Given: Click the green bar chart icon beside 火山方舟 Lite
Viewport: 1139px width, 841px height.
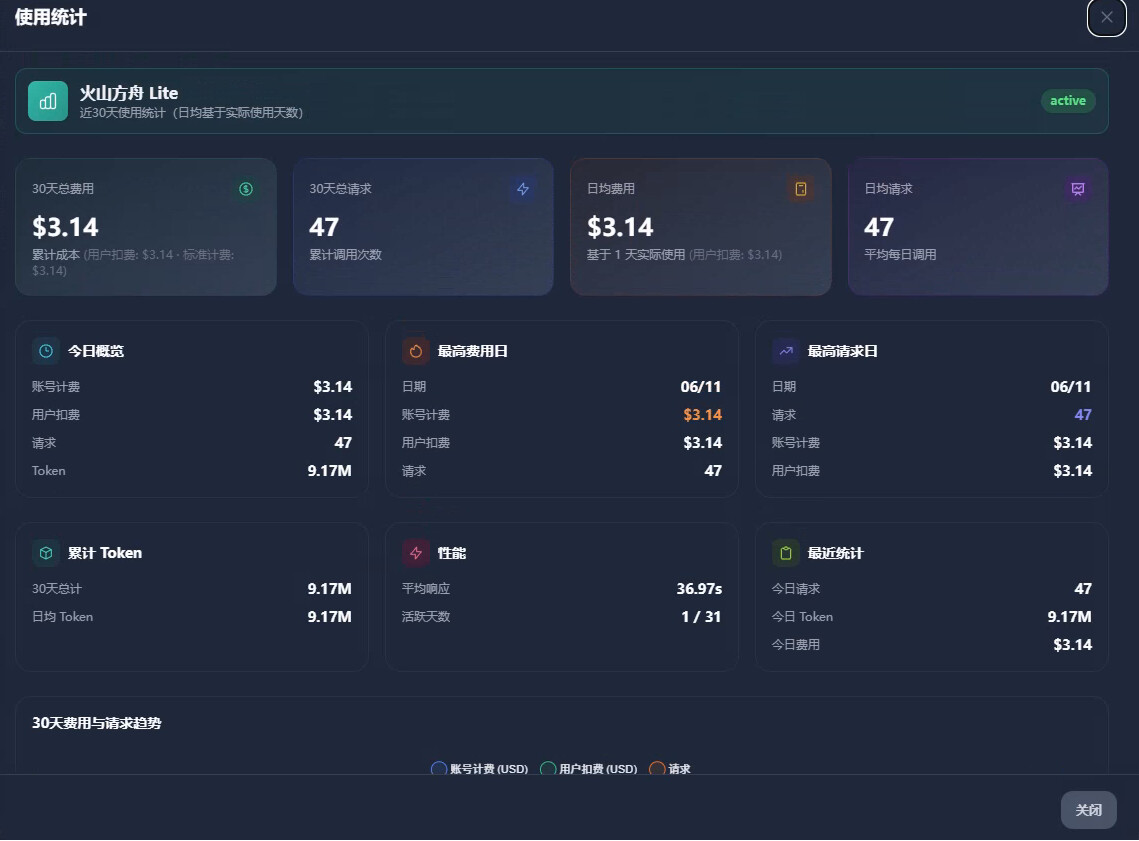Looking at the screenshot, I should point(48,101).
